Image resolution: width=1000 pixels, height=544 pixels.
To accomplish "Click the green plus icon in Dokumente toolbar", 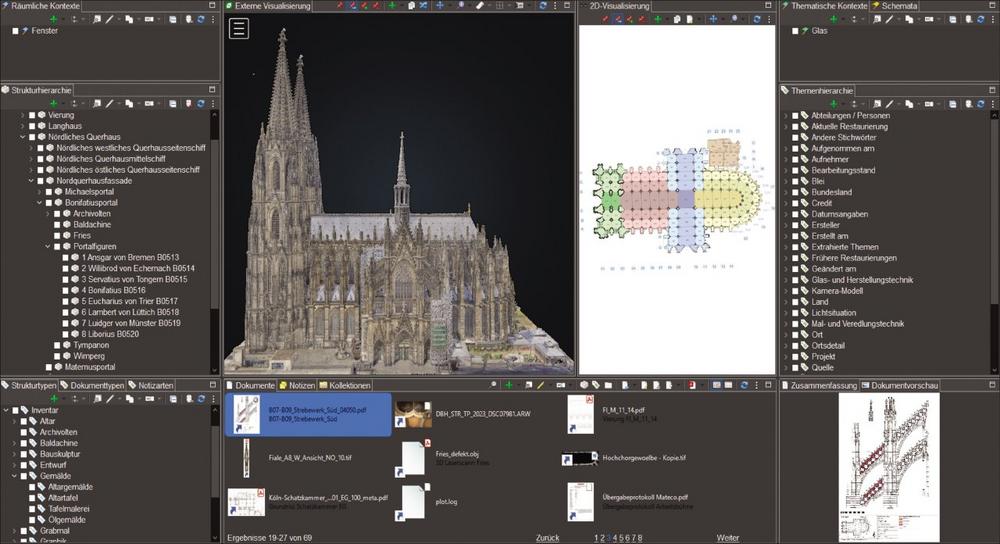I will pos(508,385).
